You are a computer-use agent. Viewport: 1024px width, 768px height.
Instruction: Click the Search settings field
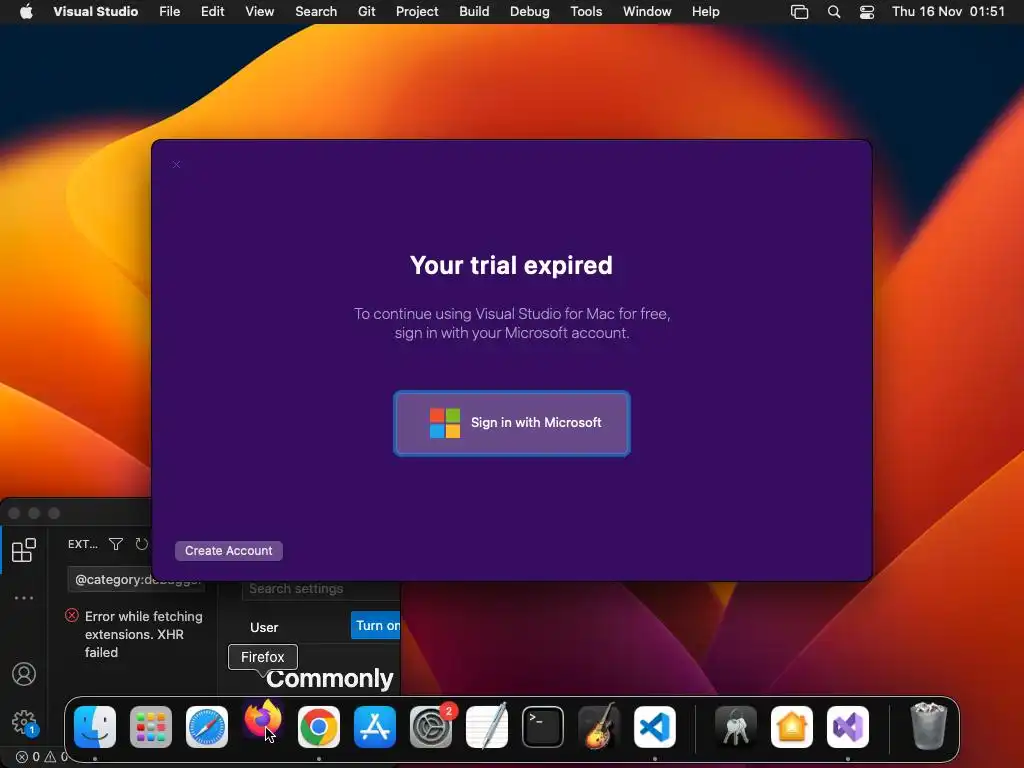click(x=321, y=588)
